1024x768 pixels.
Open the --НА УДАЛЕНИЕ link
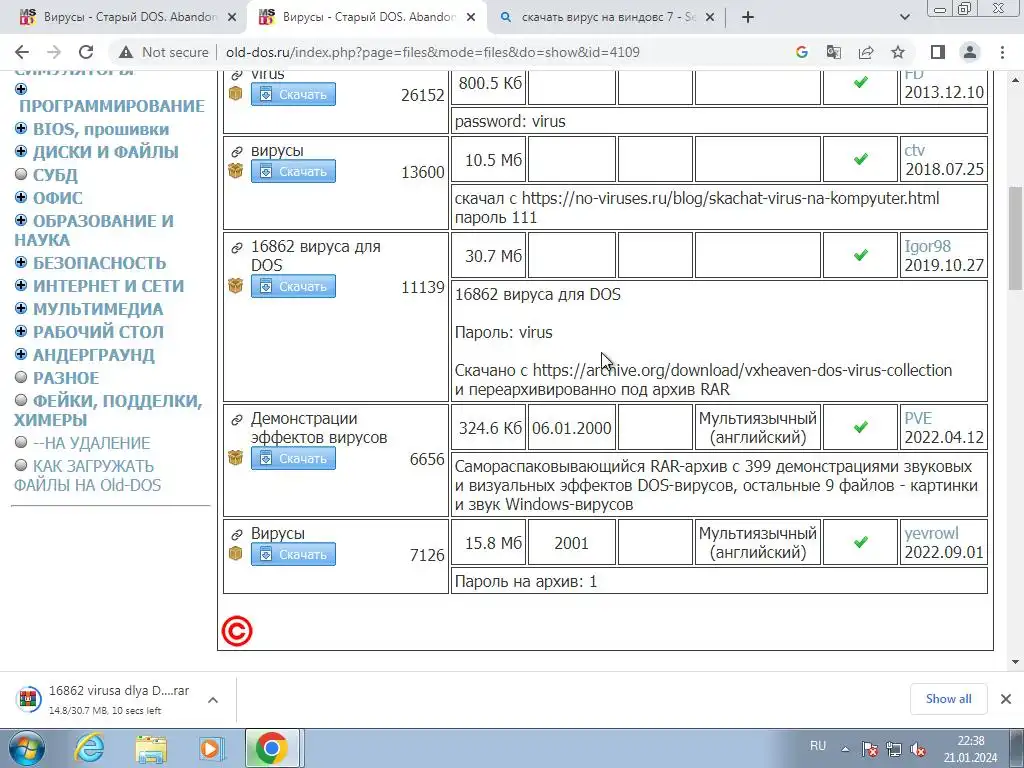coord(91,443)
